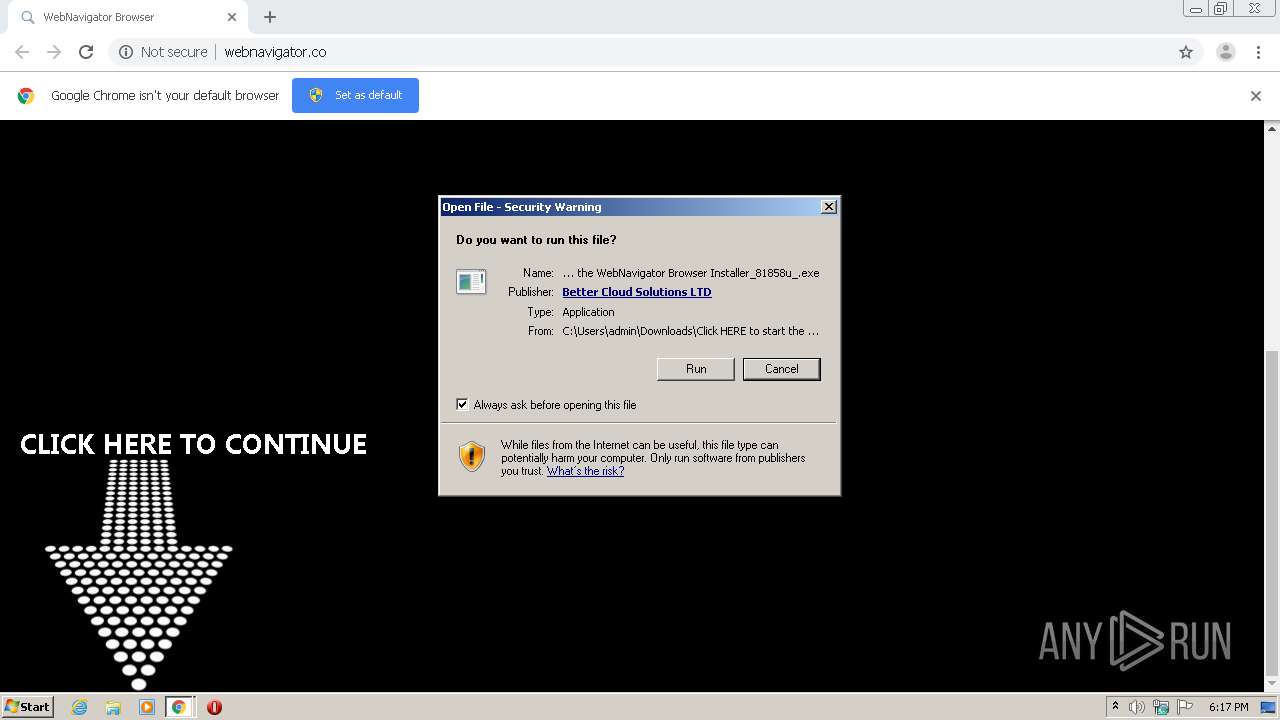Open the network tray icon
The height and width of the screenshot is (720, 1280).
tap(1161, 707)
